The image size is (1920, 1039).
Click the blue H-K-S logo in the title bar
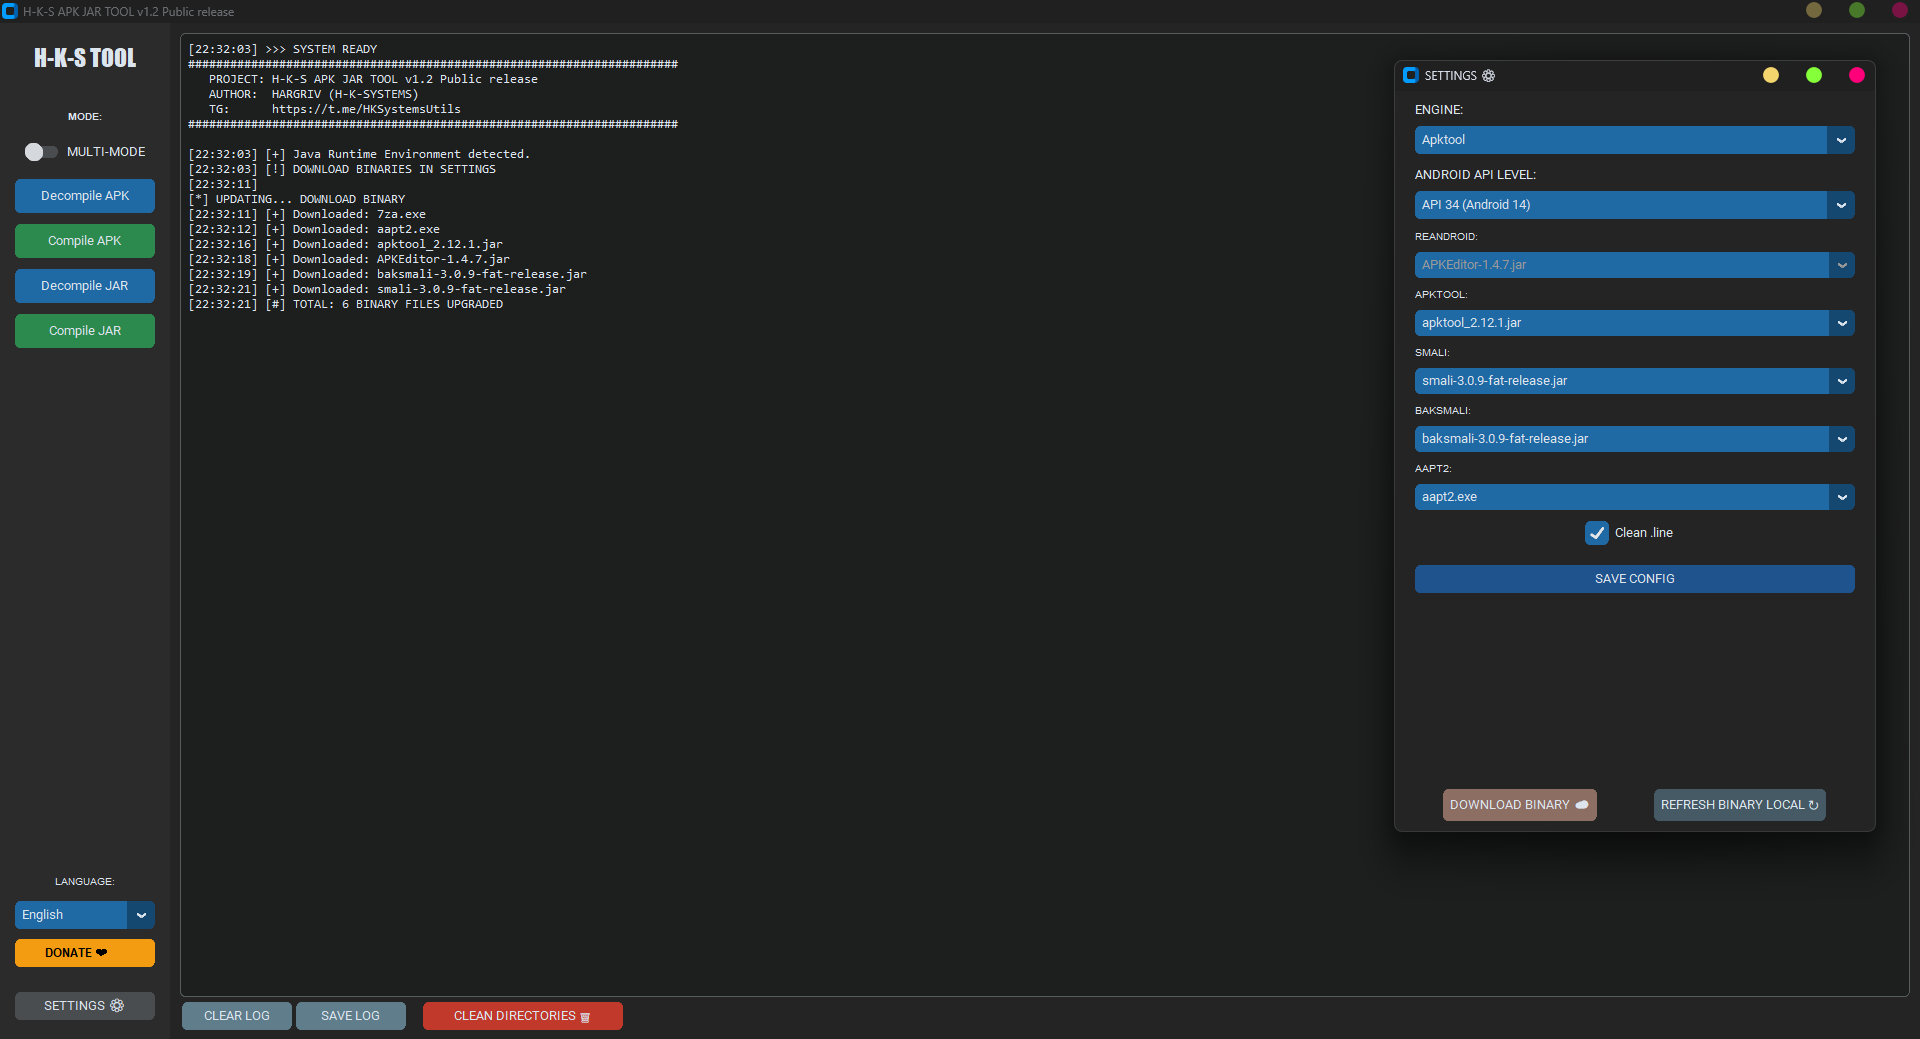click(x=11, y=11)
